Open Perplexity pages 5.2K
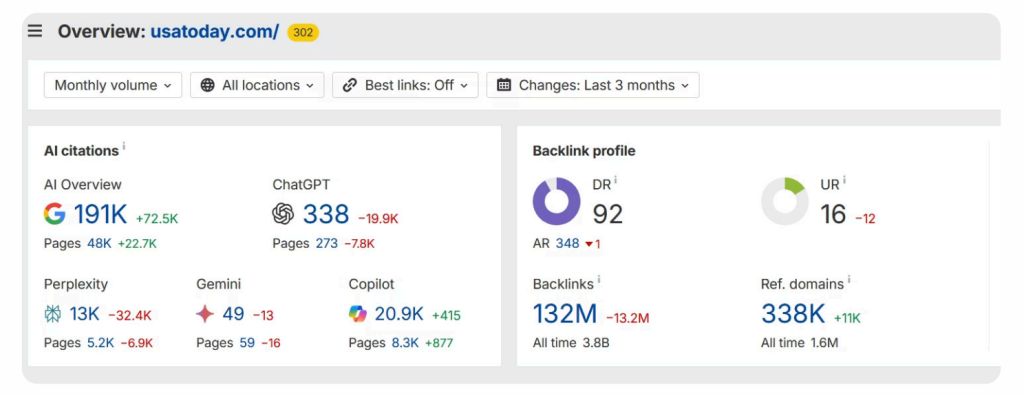Image resolution: width=1024 pixels, height=394 pixels. [101, 343]
